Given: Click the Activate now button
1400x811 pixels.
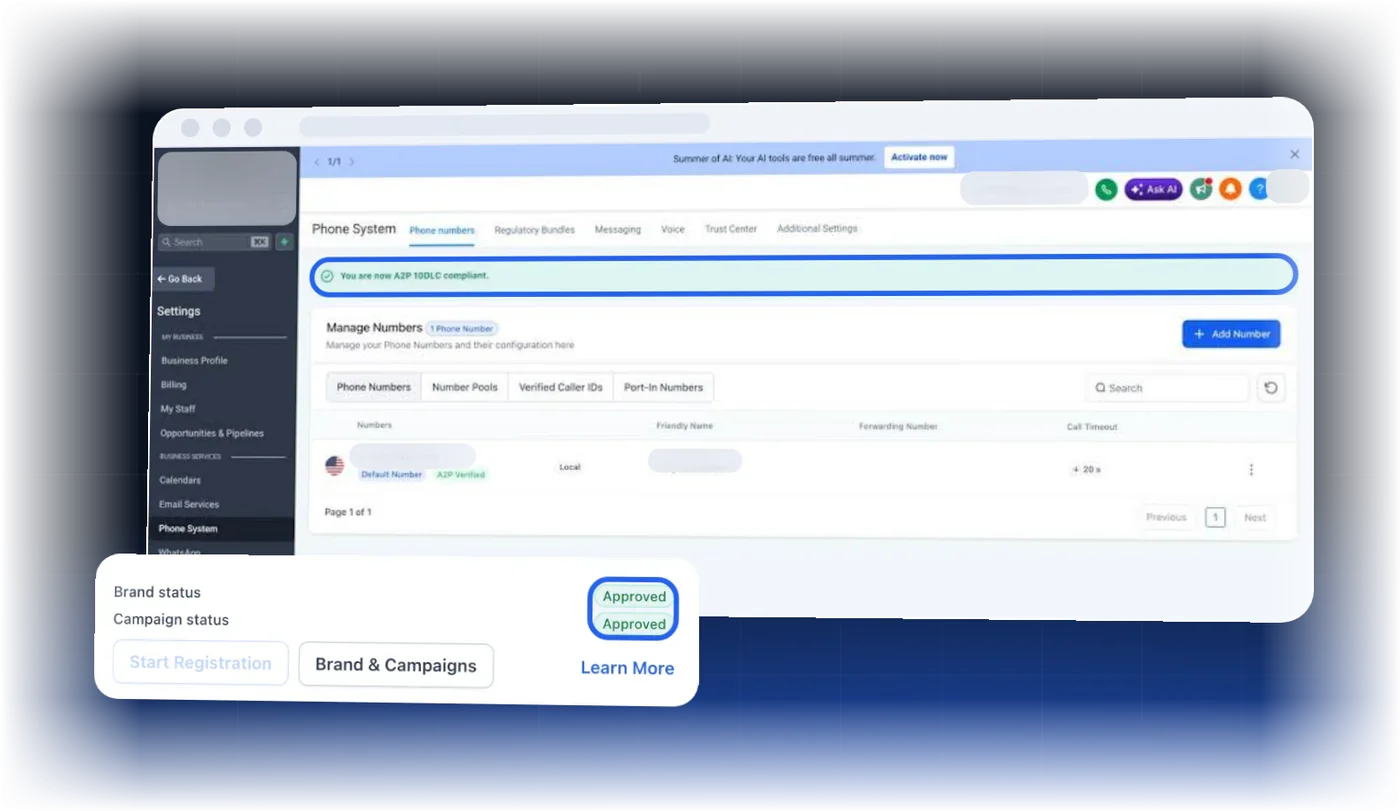Looking at the screenshot, I should [919, 157].
